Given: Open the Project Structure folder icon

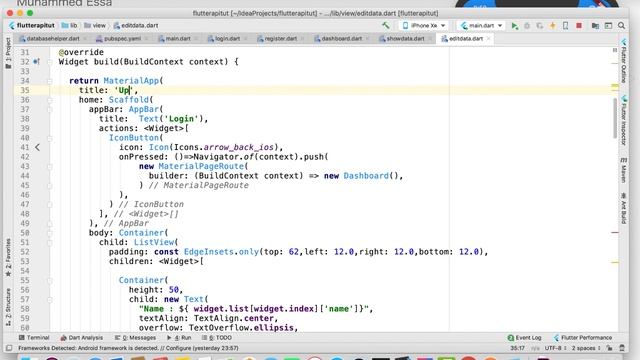Looking at the screenshot, I should click(595, 26).
